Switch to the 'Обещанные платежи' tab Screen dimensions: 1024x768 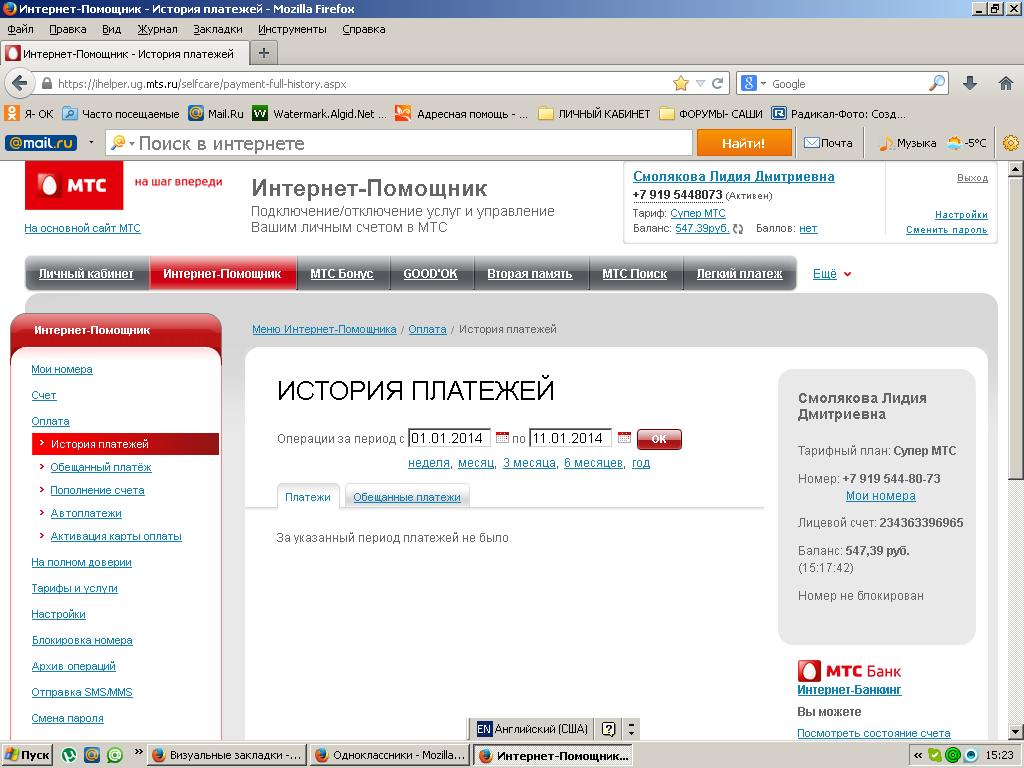[406, 497]
